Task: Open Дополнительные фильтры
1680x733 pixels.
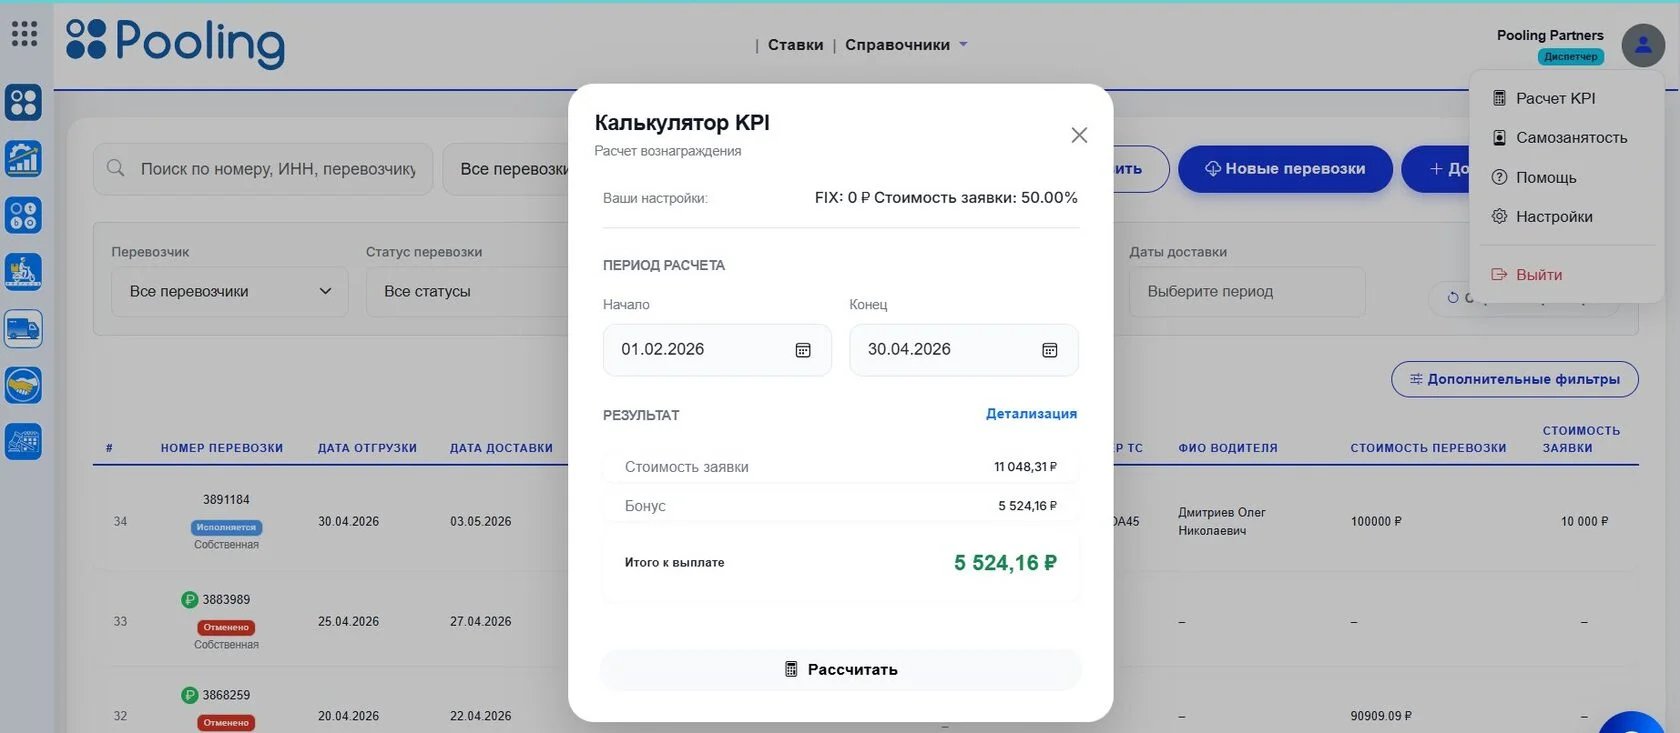Action: click(1515, 379)
